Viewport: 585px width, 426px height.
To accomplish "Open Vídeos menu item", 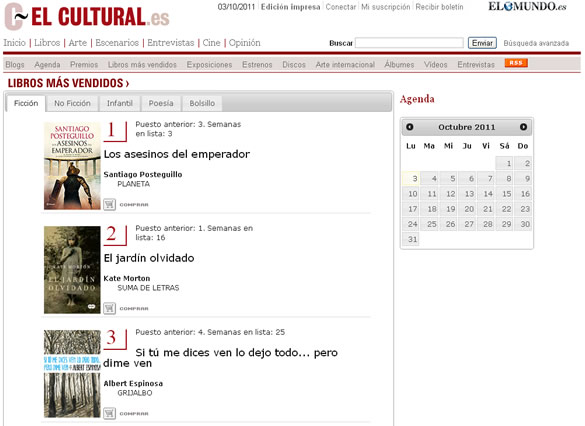I will [435, 65].
